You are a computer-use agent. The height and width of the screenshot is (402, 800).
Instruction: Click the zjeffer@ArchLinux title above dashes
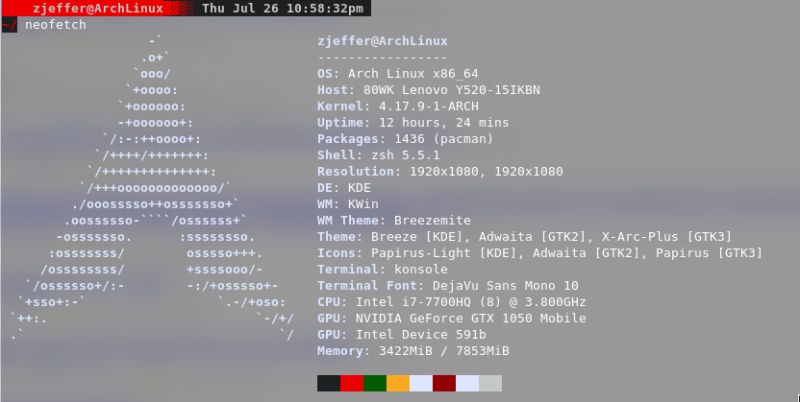(382, 41)
